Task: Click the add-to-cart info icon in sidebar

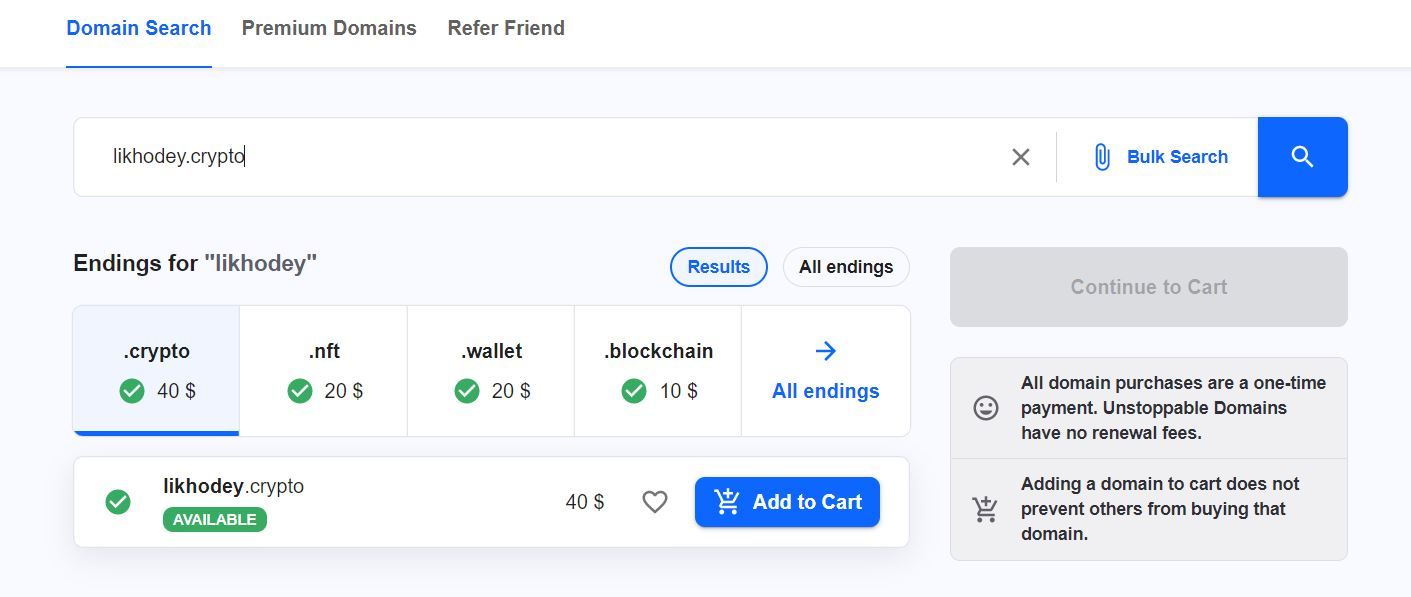Action: 985,509
